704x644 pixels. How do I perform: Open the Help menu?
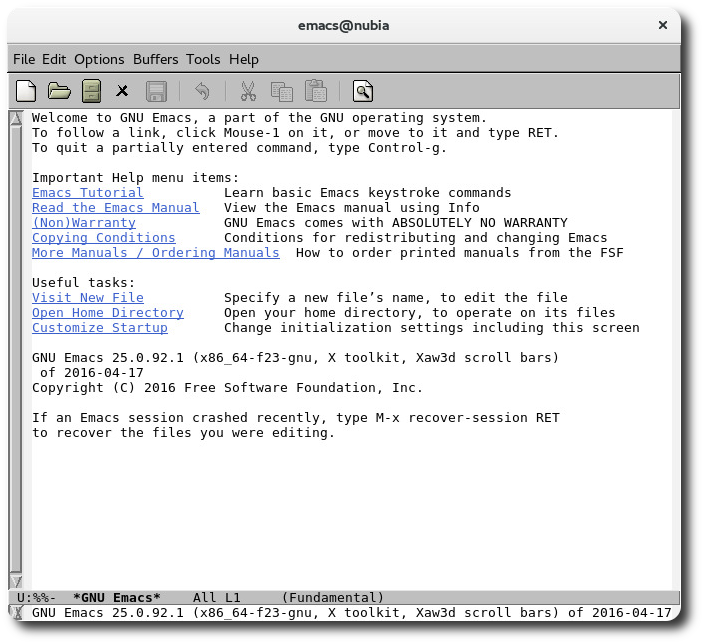pyautogui.click(x=243, y=59)
